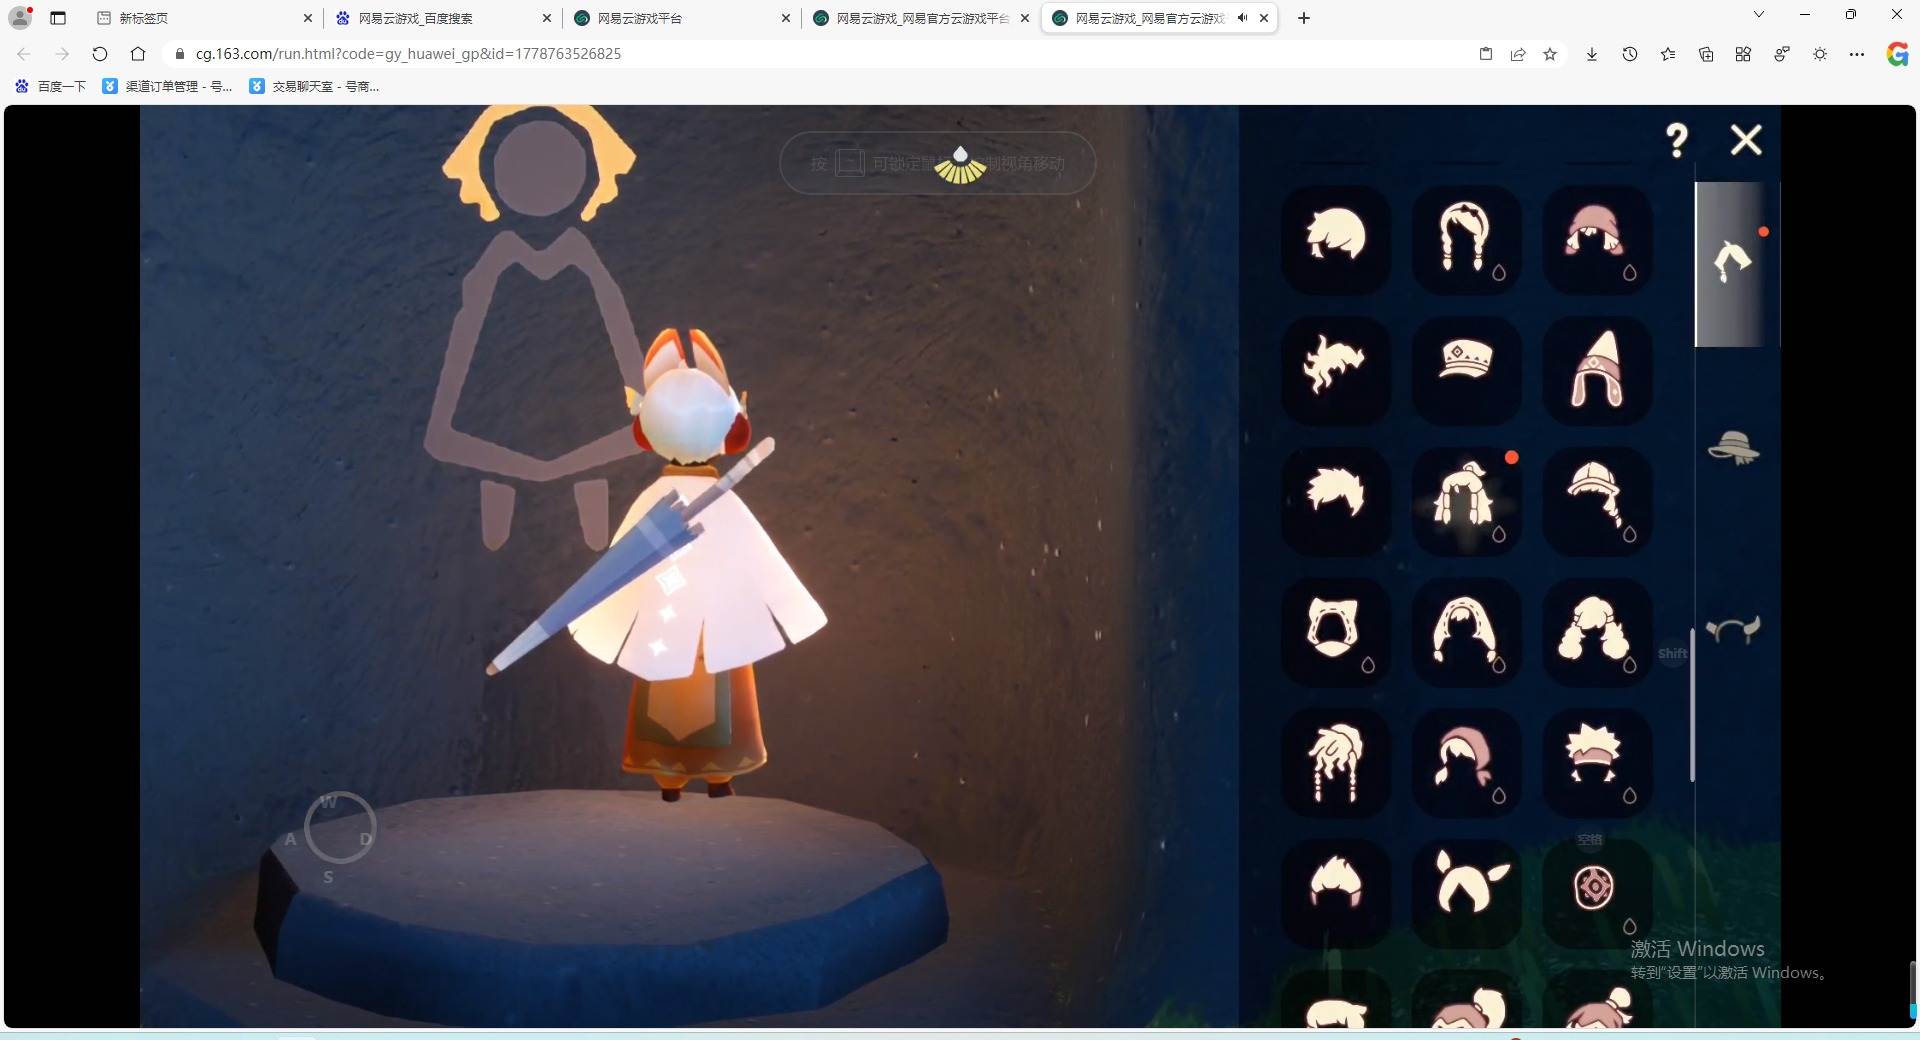The width and height of the screenshot is (1920, 1040).
Task: Open the 百度一下 bookmark
Action: 51,86
